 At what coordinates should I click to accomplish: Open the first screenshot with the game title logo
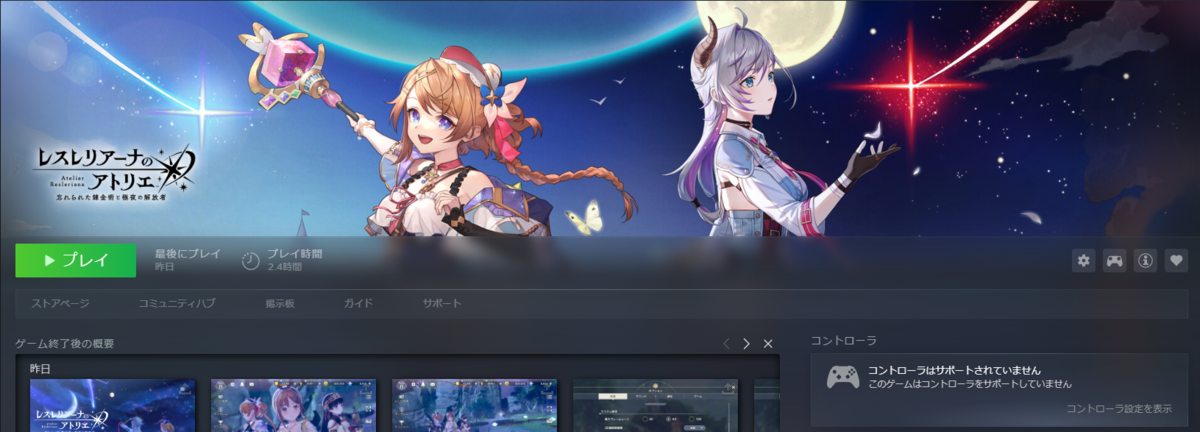pyautogui.click(x=113, y=405)
